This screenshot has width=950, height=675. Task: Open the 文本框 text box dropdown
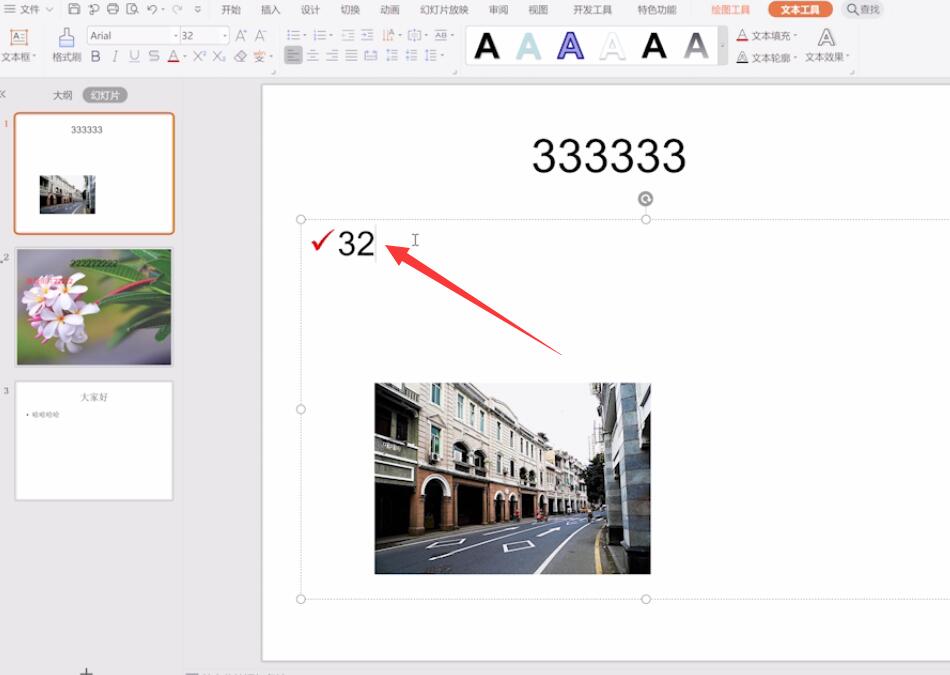pyautogui.click(x=19, y=57)
